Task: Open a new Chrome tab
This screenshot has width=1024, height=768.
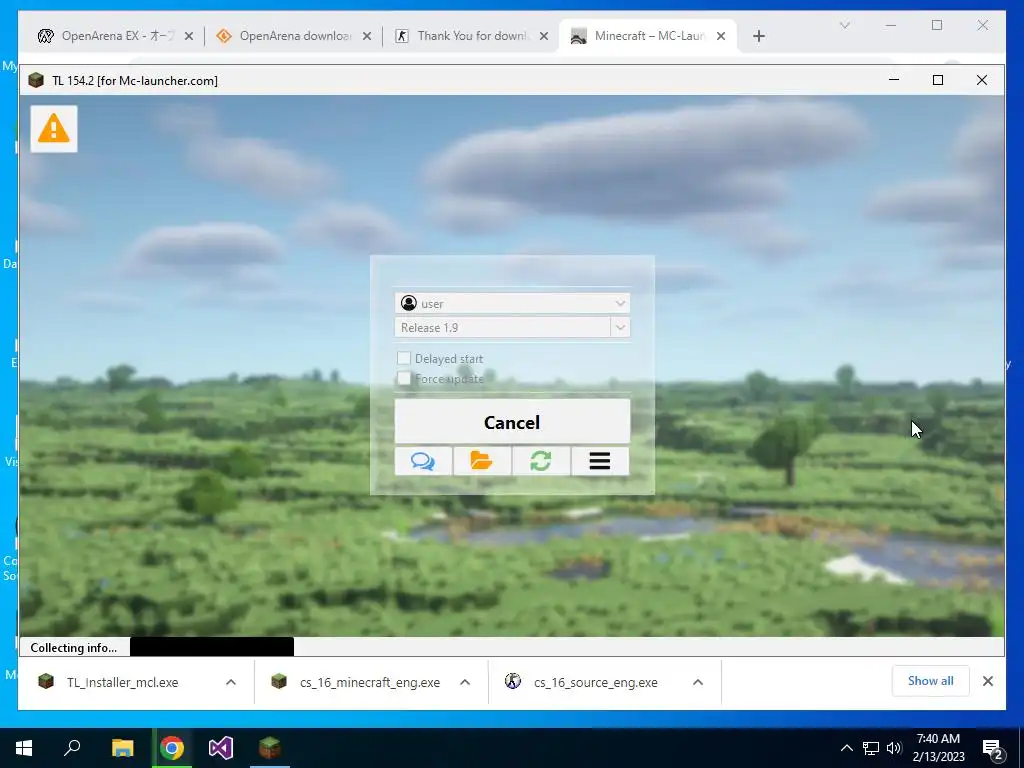Action: point(758,36)
